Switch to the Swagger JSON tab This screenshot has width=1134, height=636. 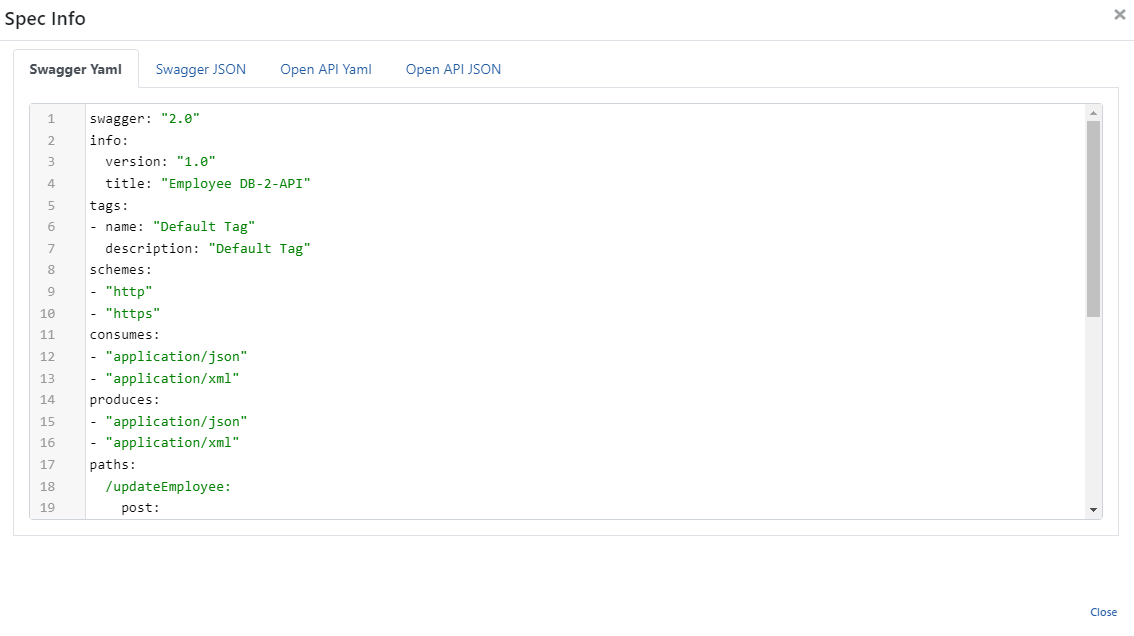[x=200, y=69]
